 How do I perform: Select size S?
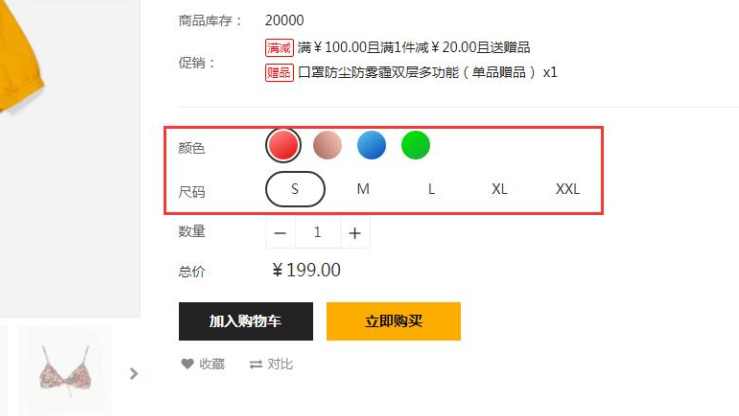tap(295, 189)
